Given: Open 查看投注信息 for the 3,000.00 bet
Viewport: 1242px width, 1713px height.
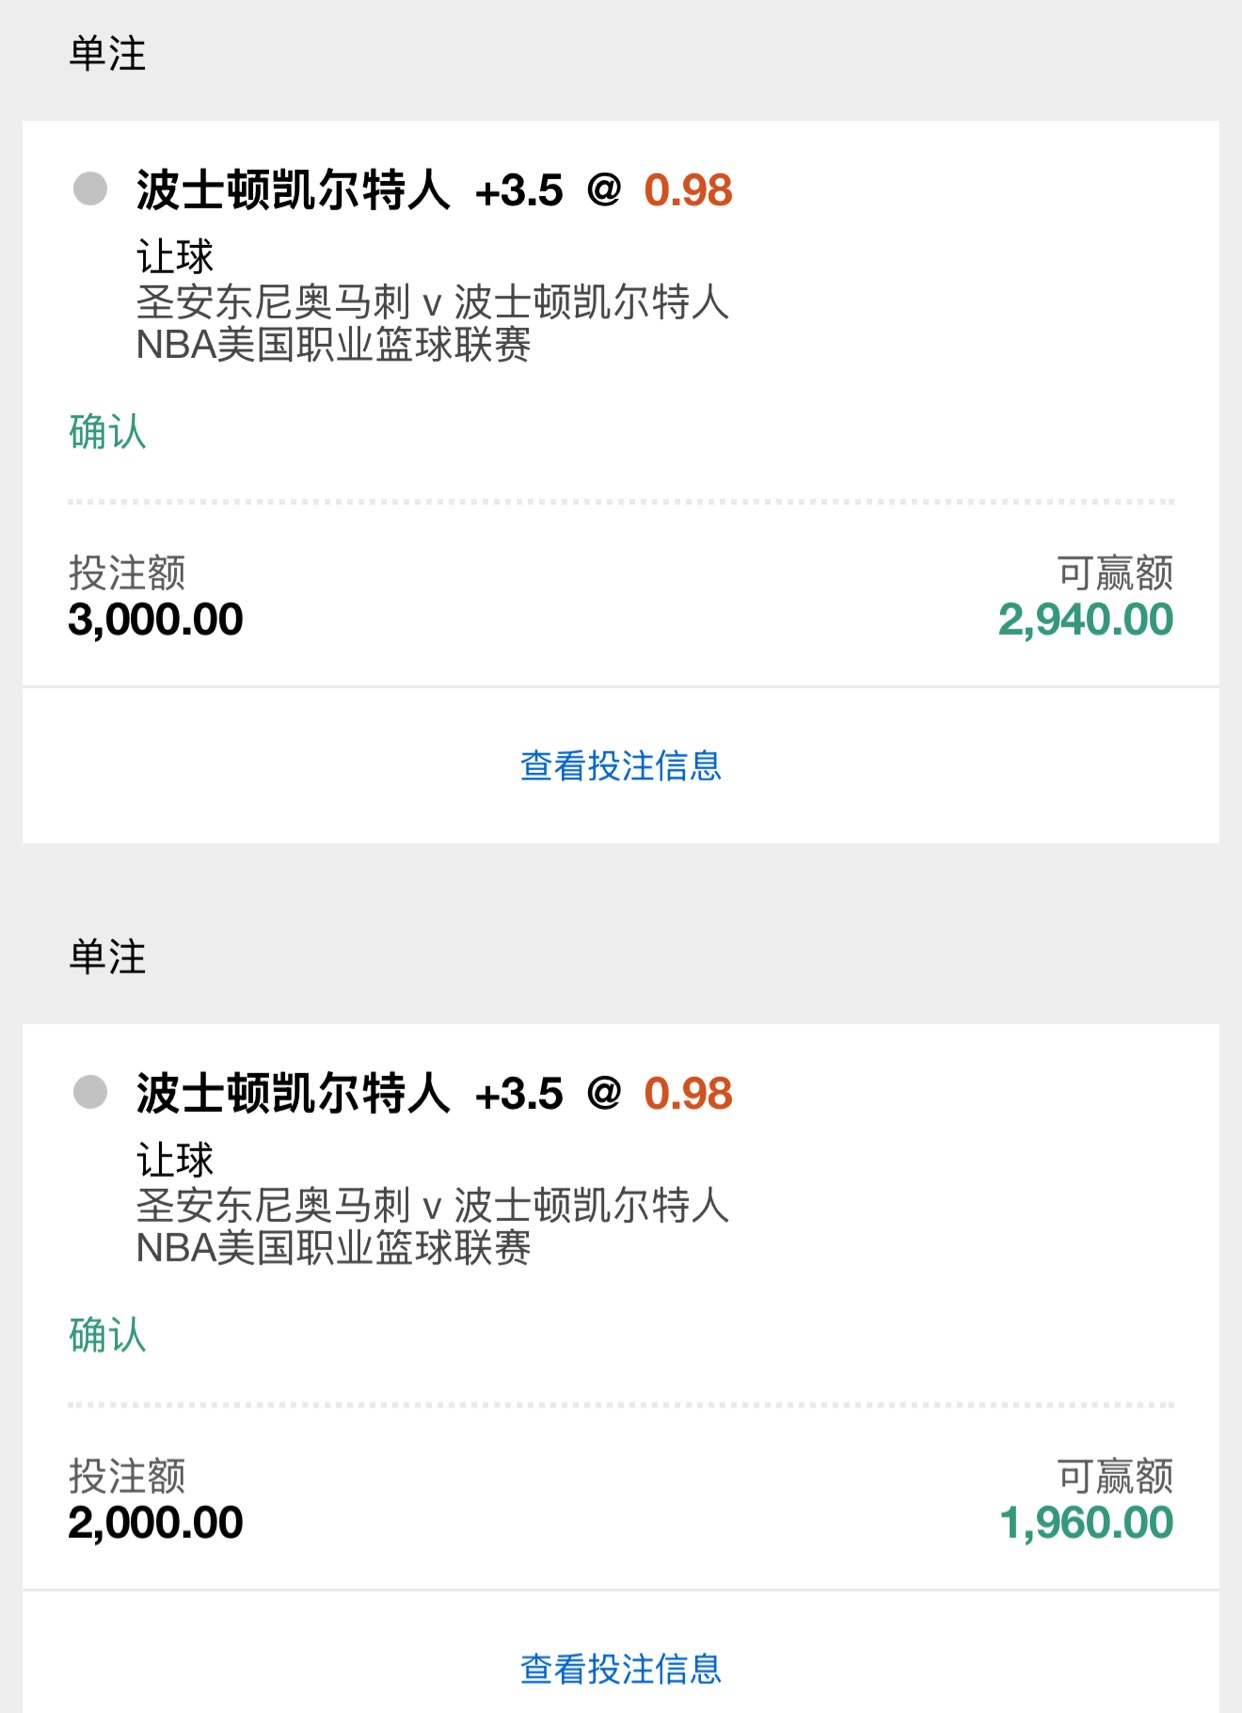Looking at the screenshot, I should [620, 765].
